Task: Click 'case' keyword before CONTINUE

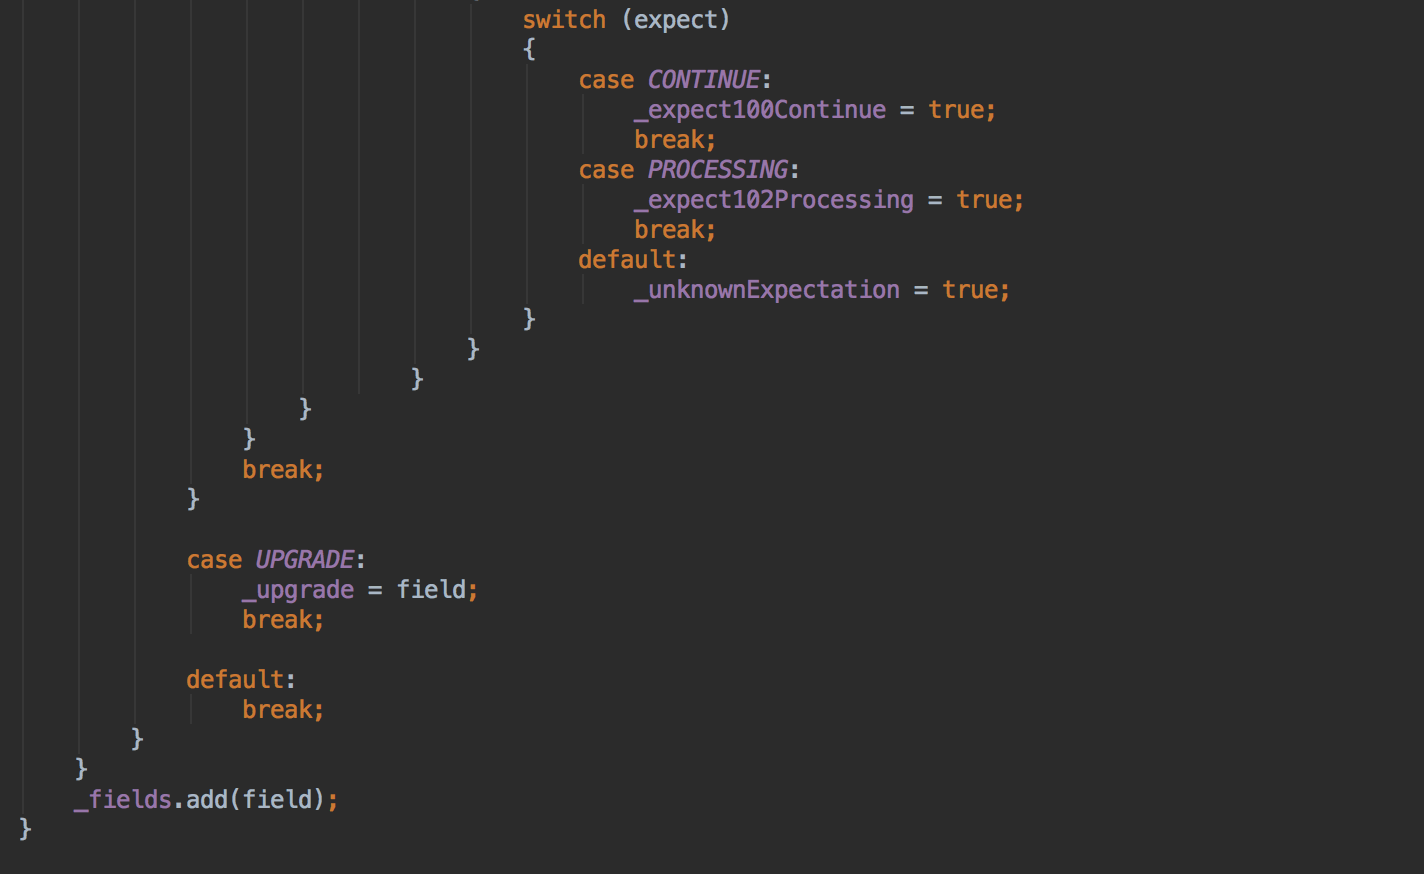Action: click(x=606, y=80)
